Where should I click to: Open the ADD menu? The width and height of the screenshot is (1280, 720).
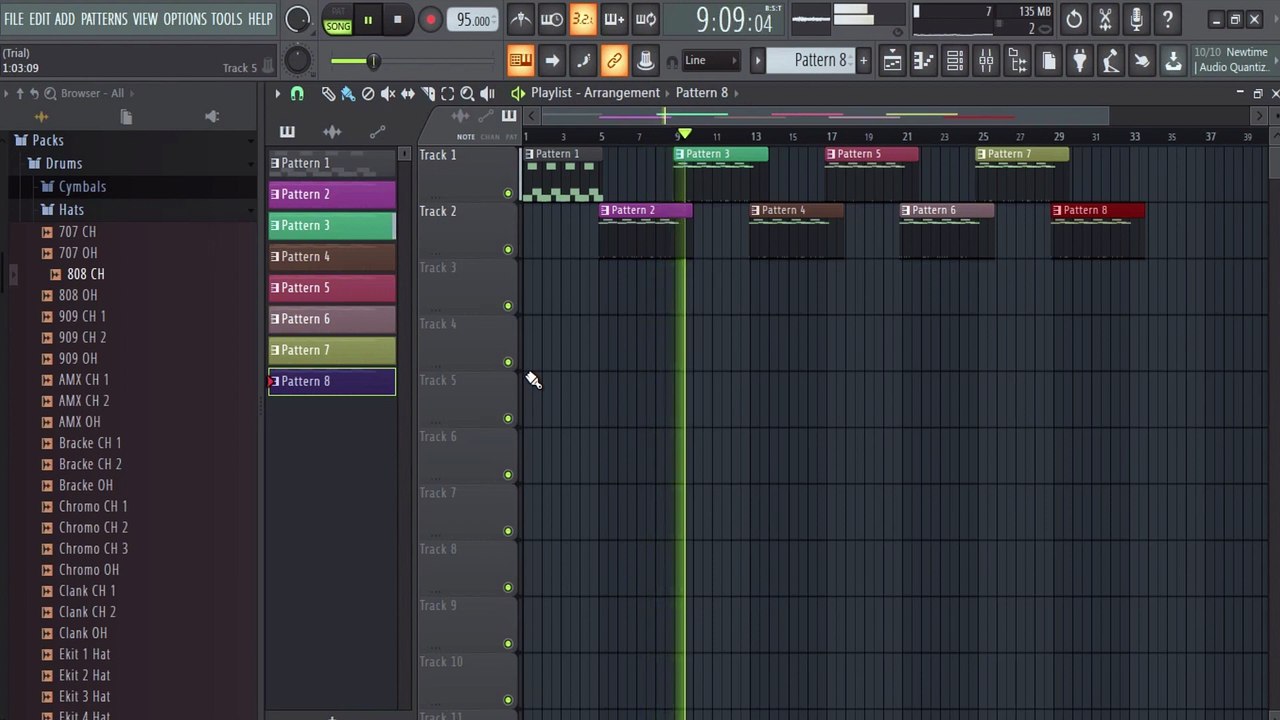tap(64, 19)
